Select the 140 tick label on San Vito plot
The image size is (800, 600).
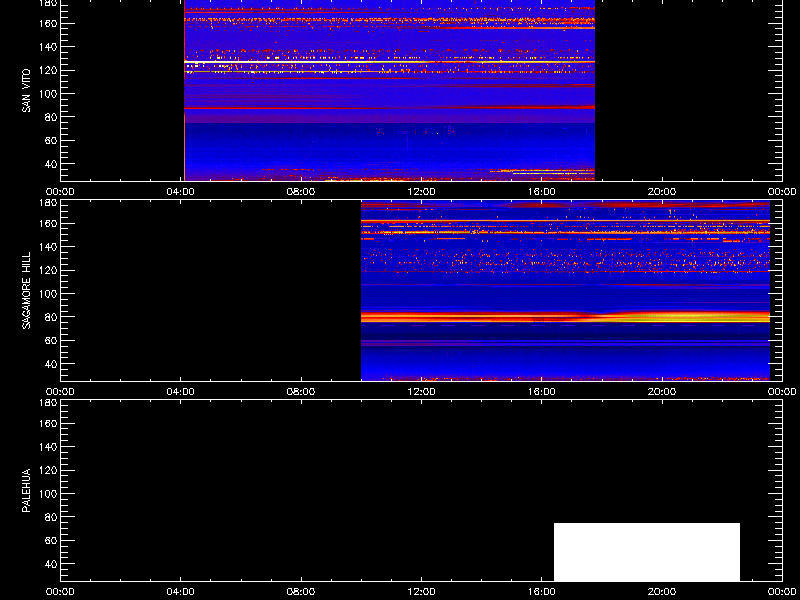tap(49, 47)
